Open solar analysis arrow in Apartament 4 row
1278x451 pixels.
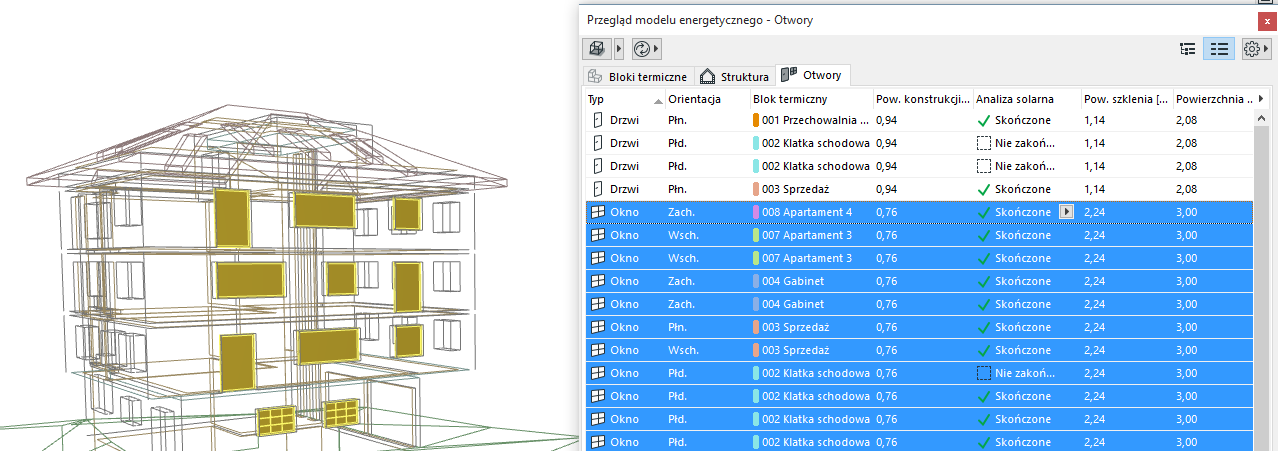point(1066,212)
